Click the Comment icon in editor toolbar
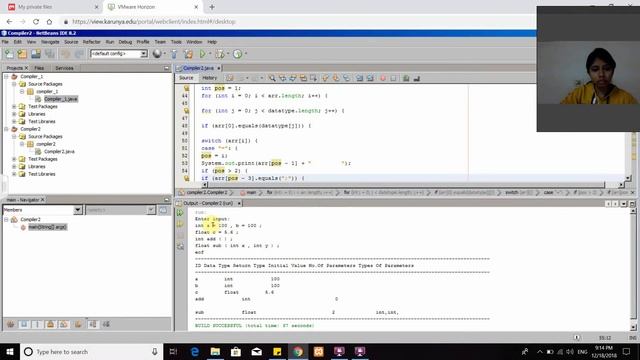Viewport: 640px width, 360px height. [406, 78]
